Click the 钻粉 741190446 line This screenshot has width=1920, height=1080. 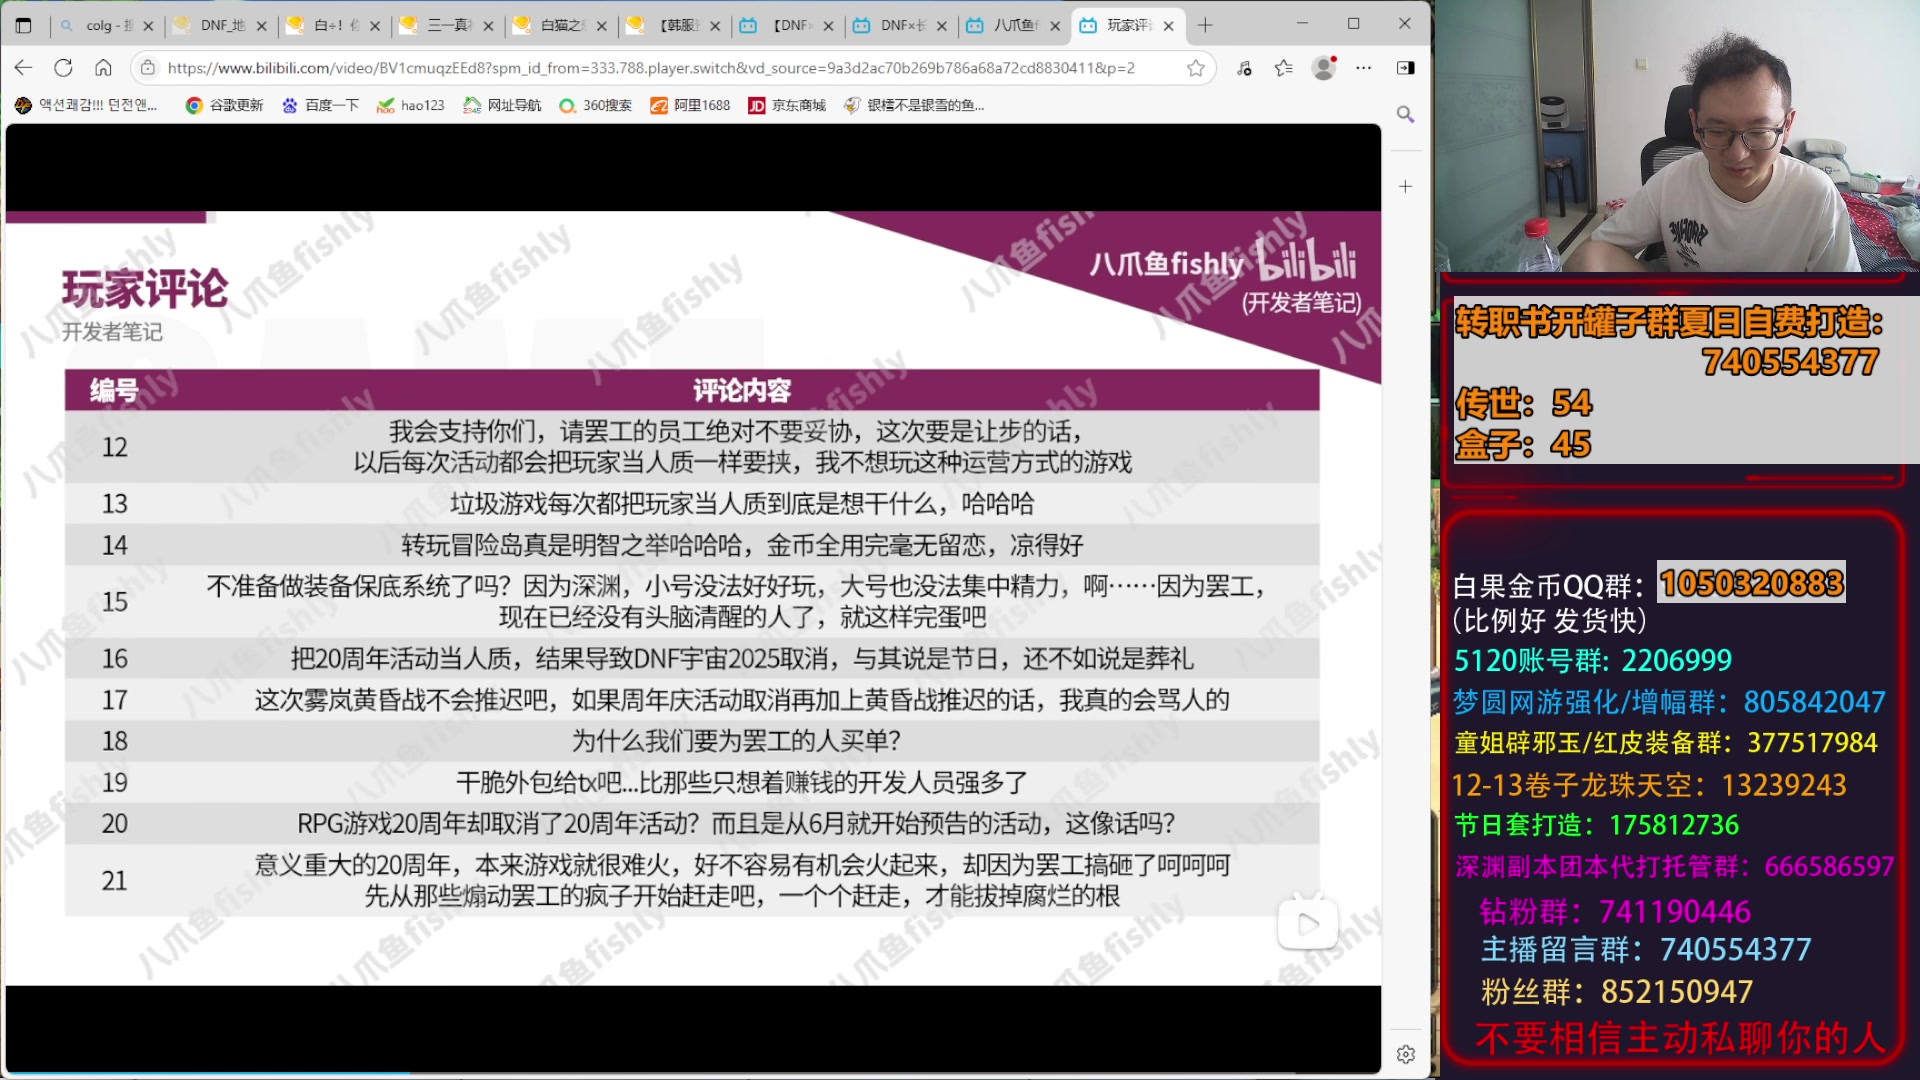click(x=1615, y=911)
